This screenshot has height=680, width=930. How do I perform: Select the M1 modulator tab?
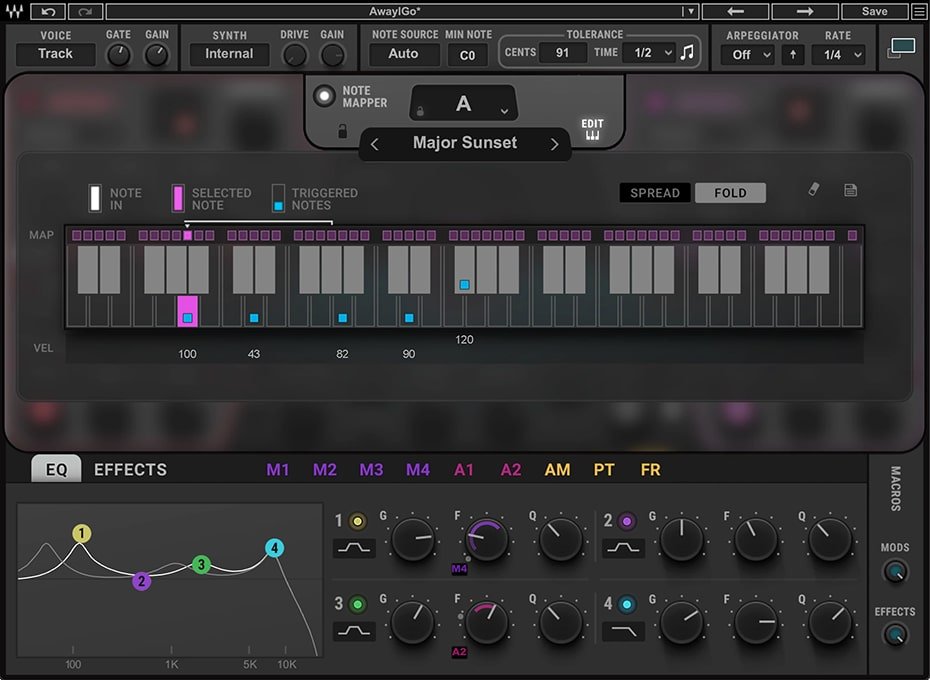point(278,470)
